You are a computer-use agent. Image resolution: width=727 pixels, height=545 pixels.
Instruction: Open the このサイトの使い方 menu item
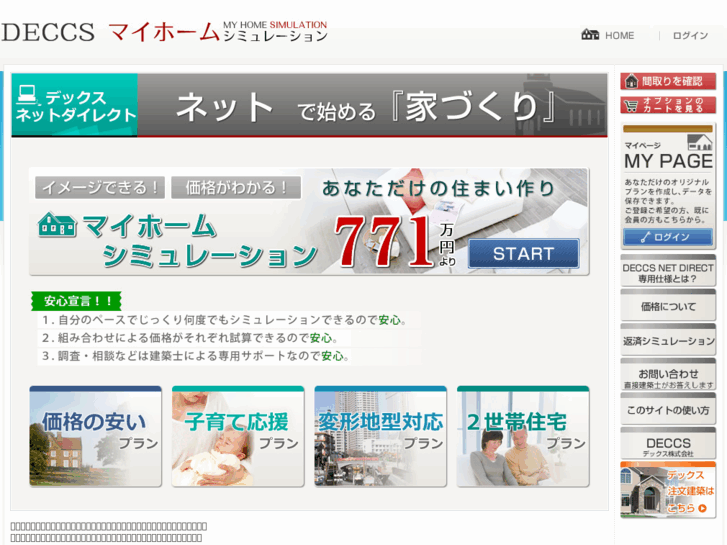pos(668,409)
